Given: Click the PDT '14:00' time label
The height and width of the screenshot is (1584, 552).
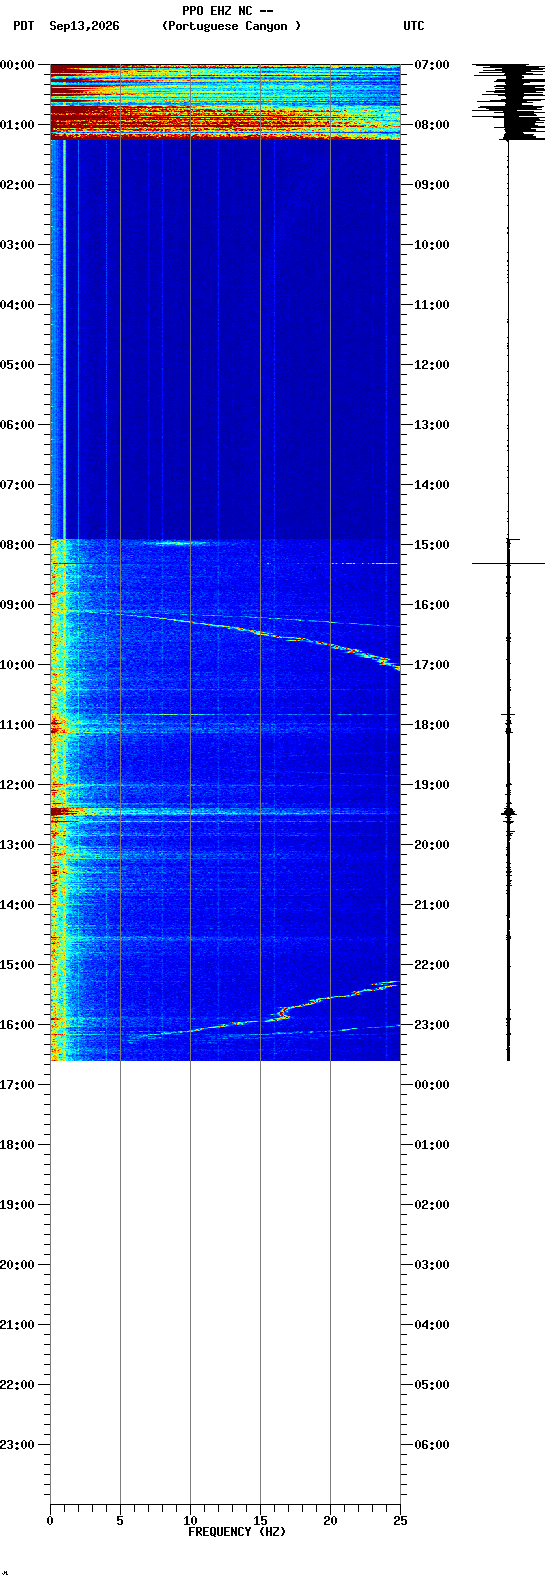Looking at the screenshot, I should tap(17, 904).
